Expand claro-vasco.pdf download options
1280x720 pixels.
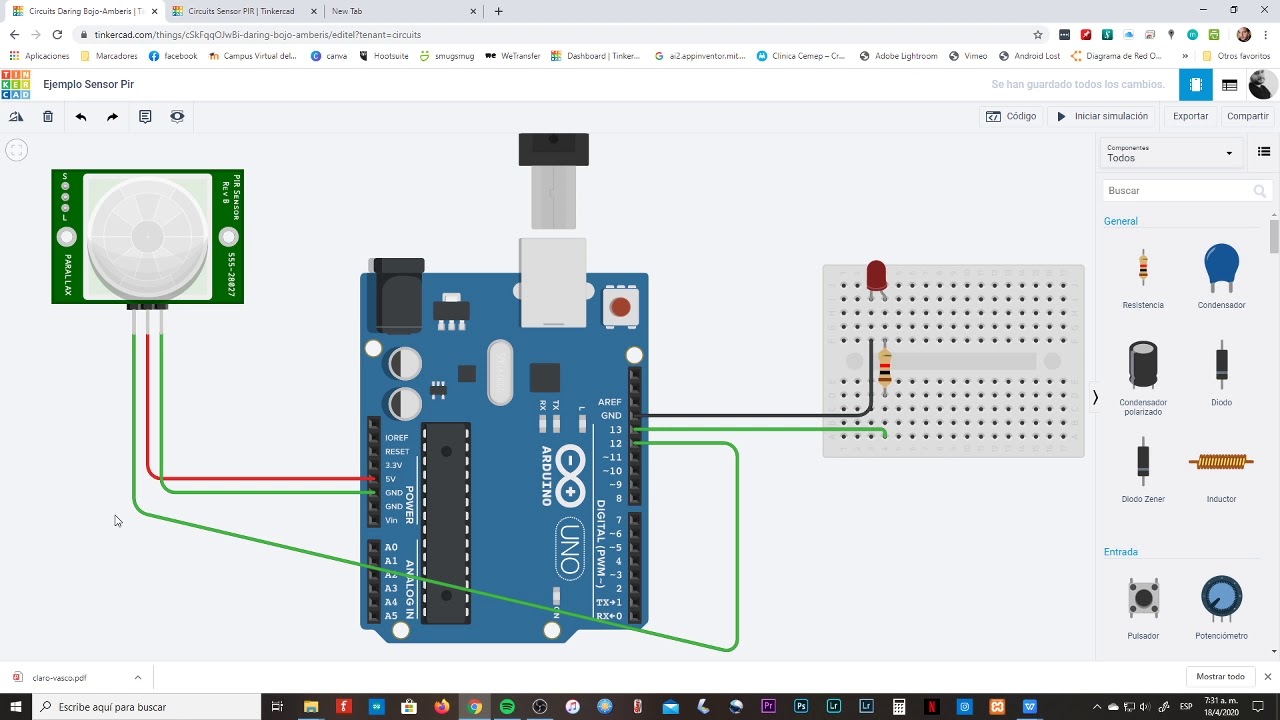click(137, 677)
